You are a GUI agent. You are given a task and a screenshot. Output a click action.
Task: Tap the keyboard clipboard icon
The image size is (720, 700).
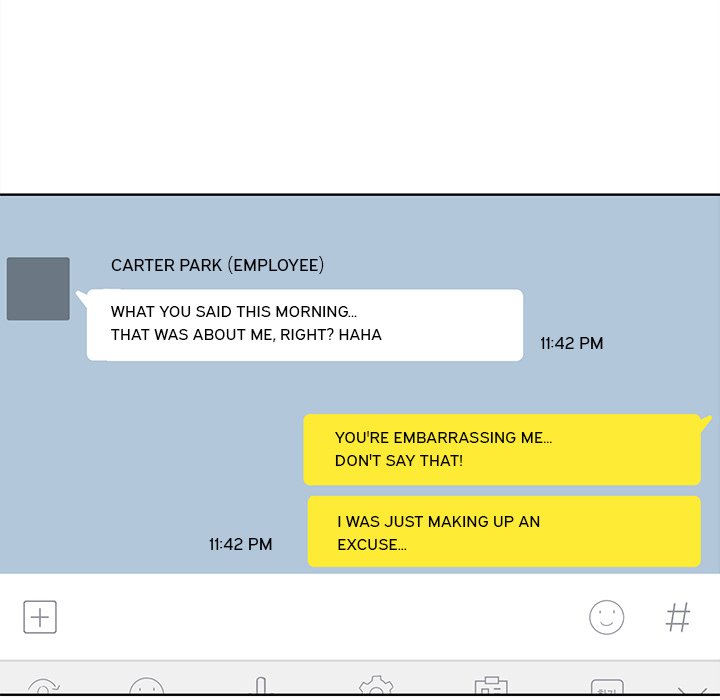[x=490, y=687]
